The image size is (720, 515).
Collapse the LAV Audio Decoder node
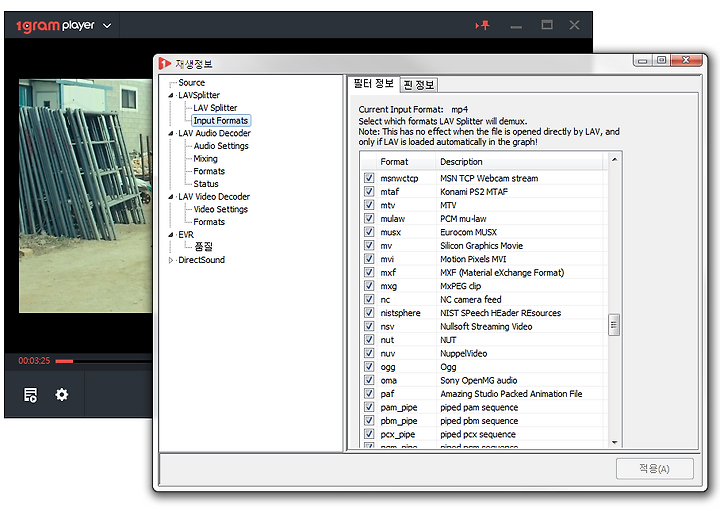coord(171,134)
